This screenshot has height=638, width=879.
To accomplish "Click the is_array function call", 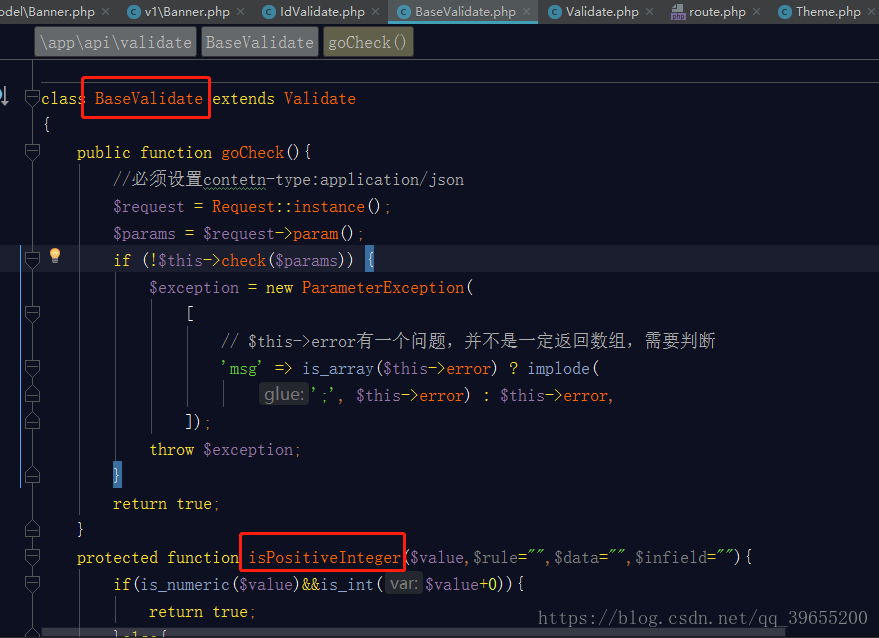I will (338, 368).
